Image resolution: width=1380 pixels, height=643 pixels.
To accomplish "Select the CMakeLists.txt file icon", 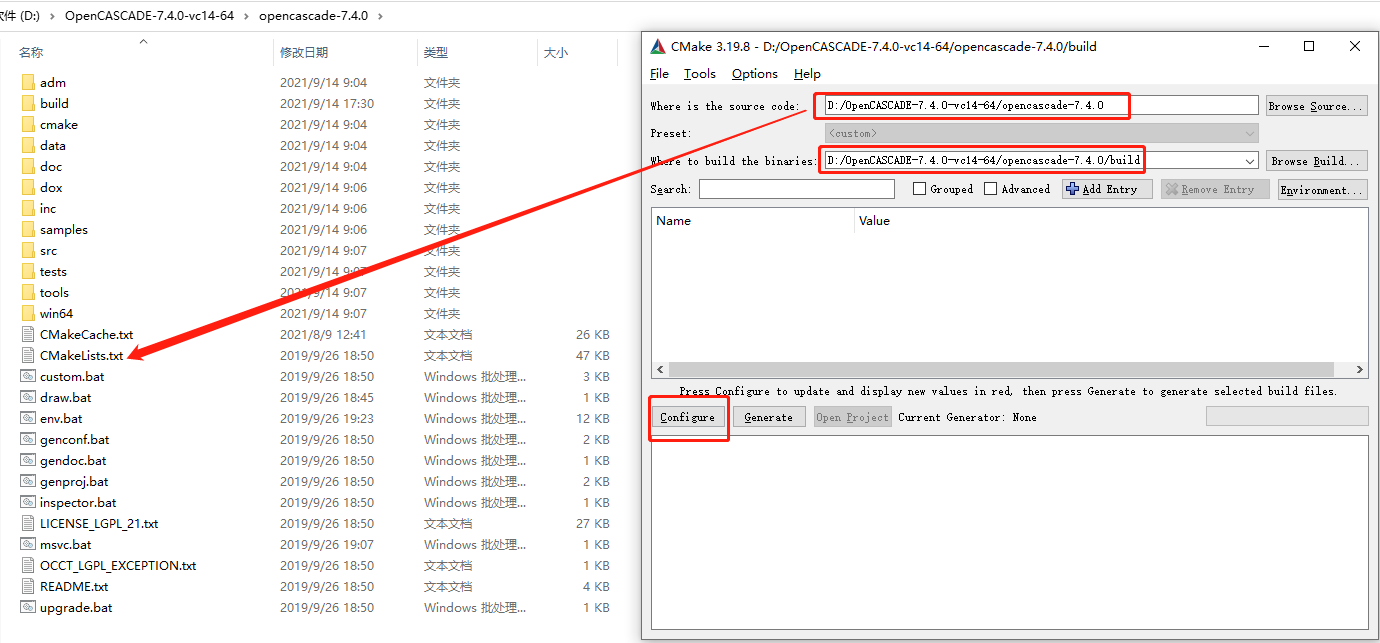I will (28, 355).
